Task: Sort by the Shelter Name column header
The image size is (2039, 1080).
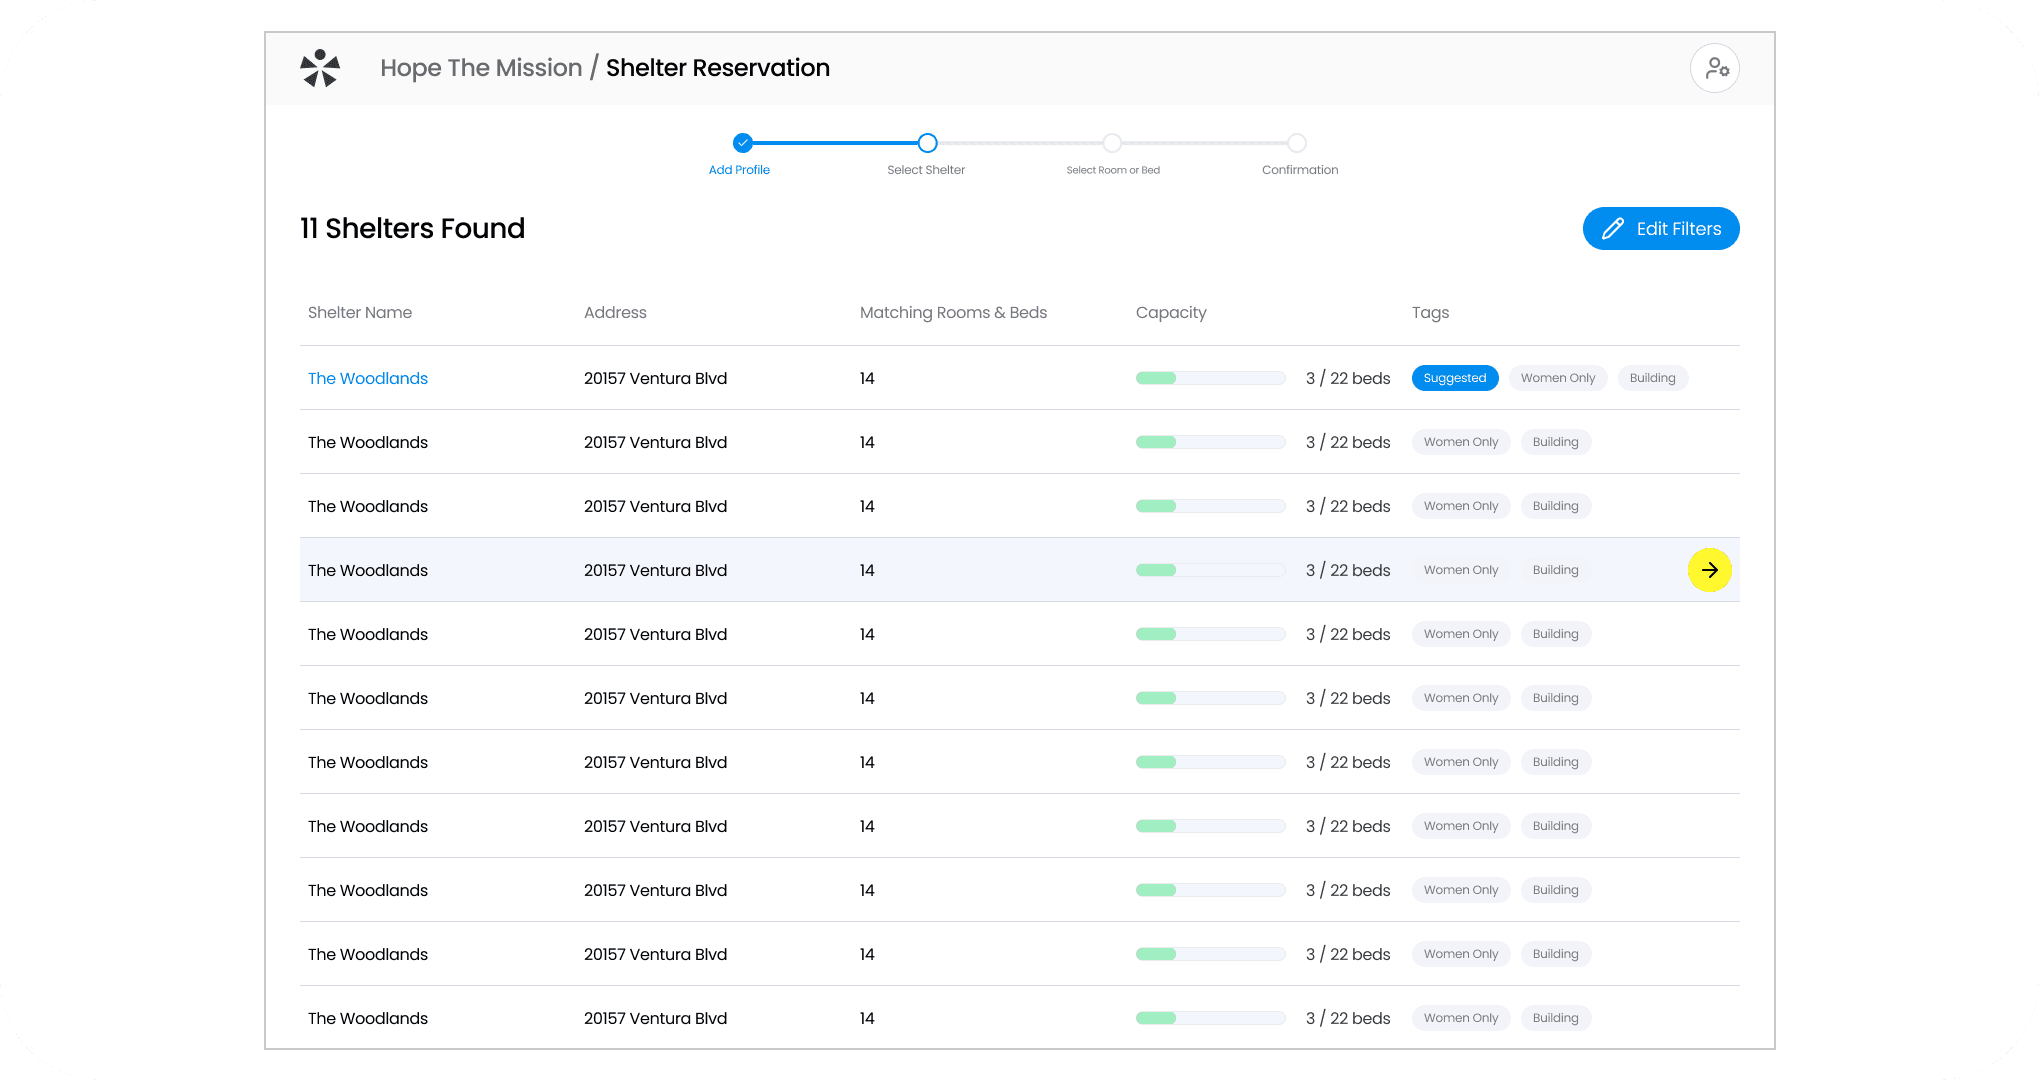Action: click(x=360, y=313)
